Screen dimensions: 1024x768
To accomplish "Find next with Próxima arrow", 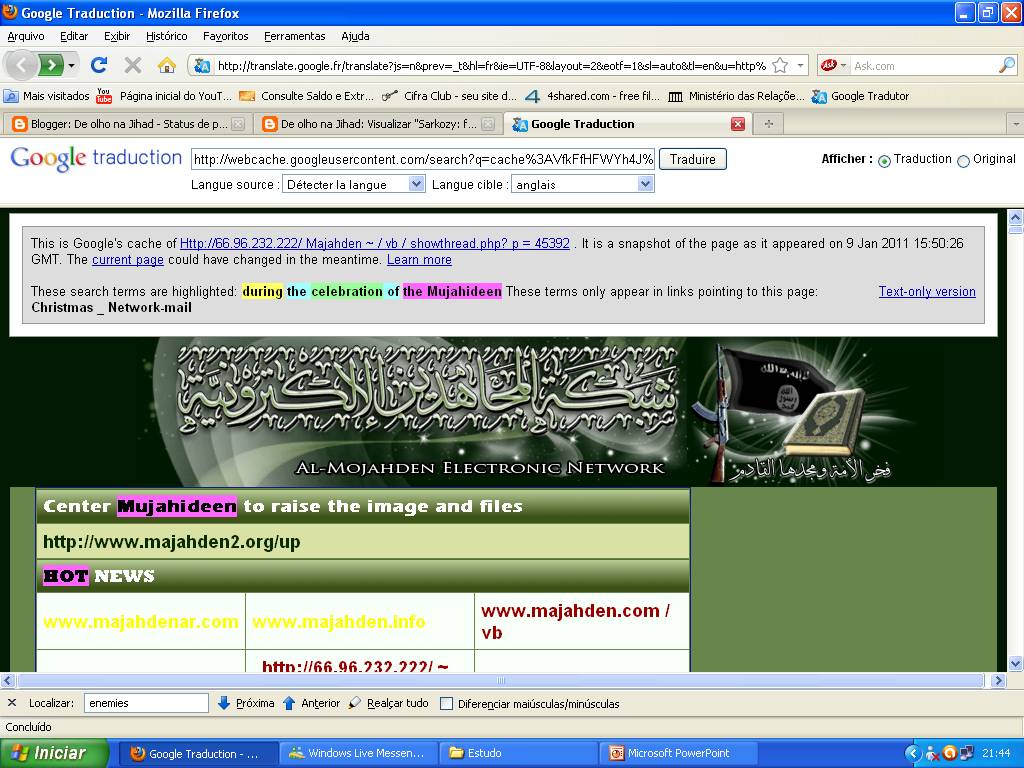I will coord(245,703).
